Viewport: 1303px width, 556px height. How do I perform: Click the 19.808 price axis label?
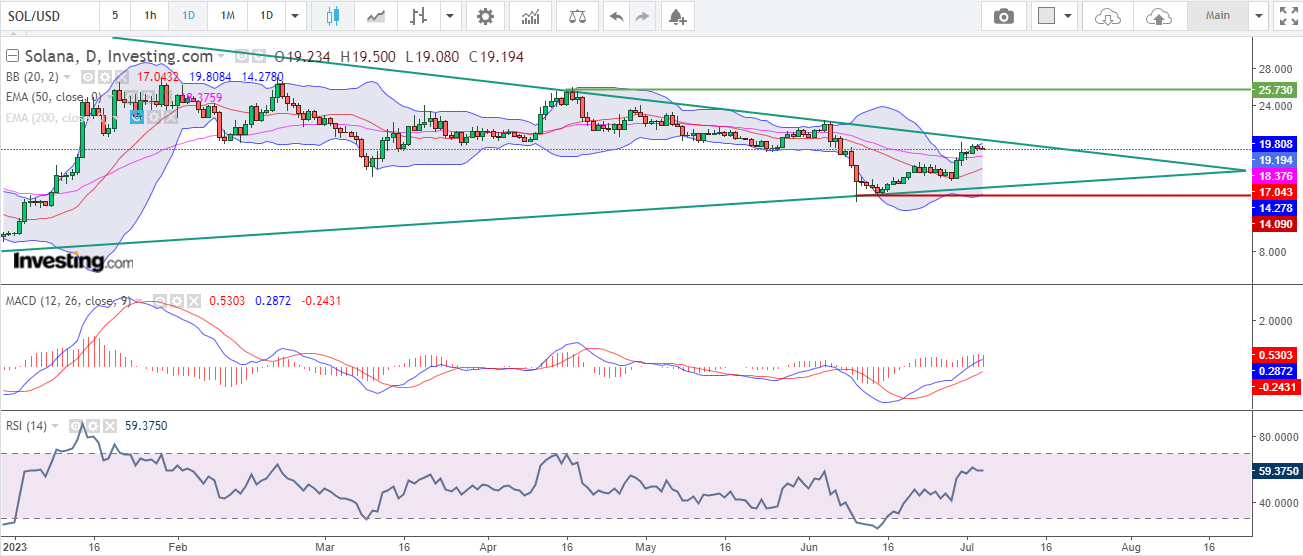[x=1276, y=144]
